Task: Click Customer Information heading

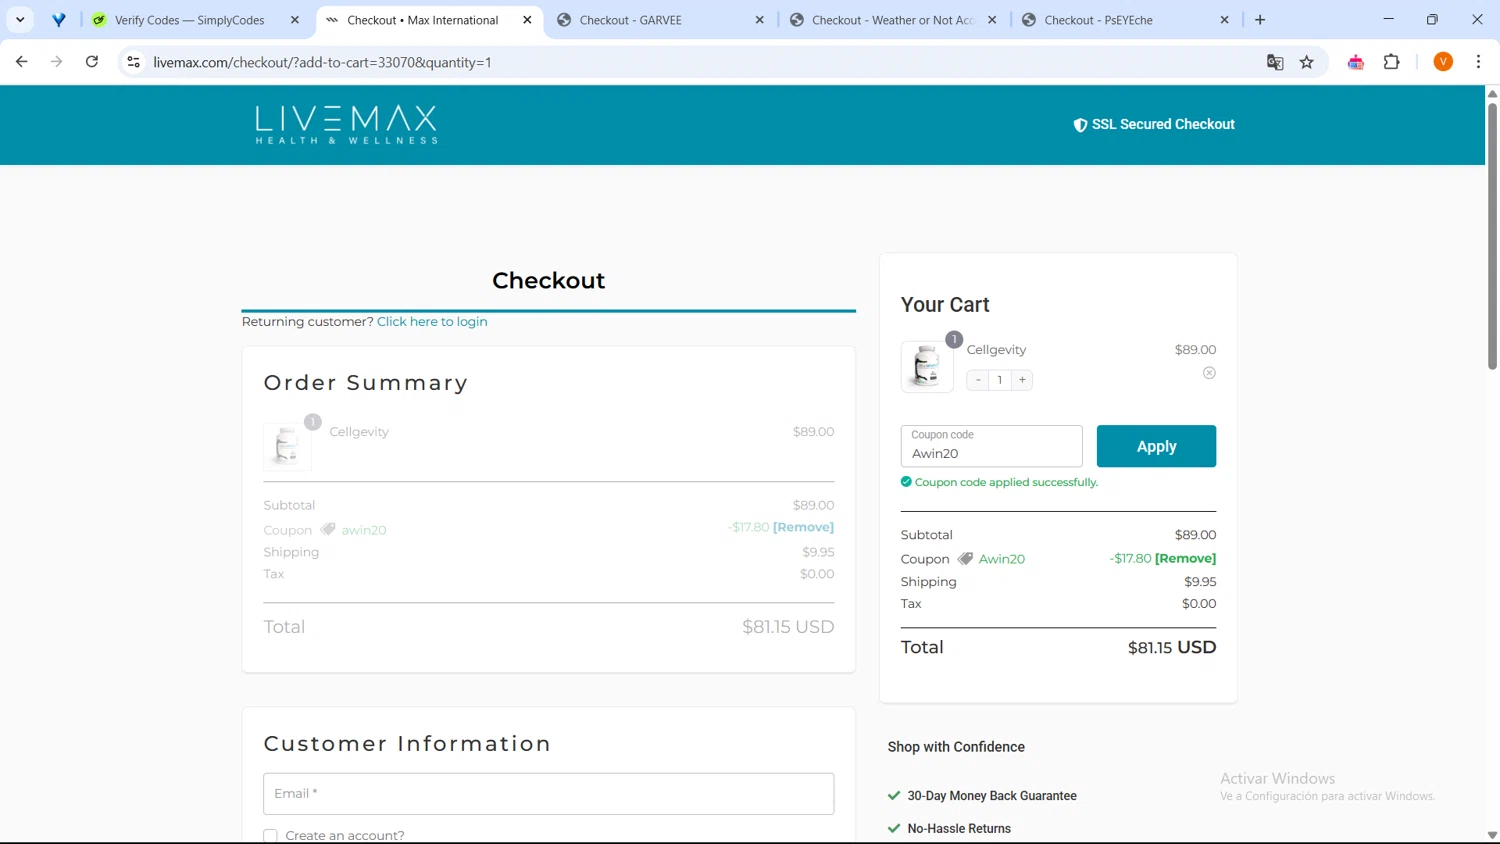Action: 407,744
